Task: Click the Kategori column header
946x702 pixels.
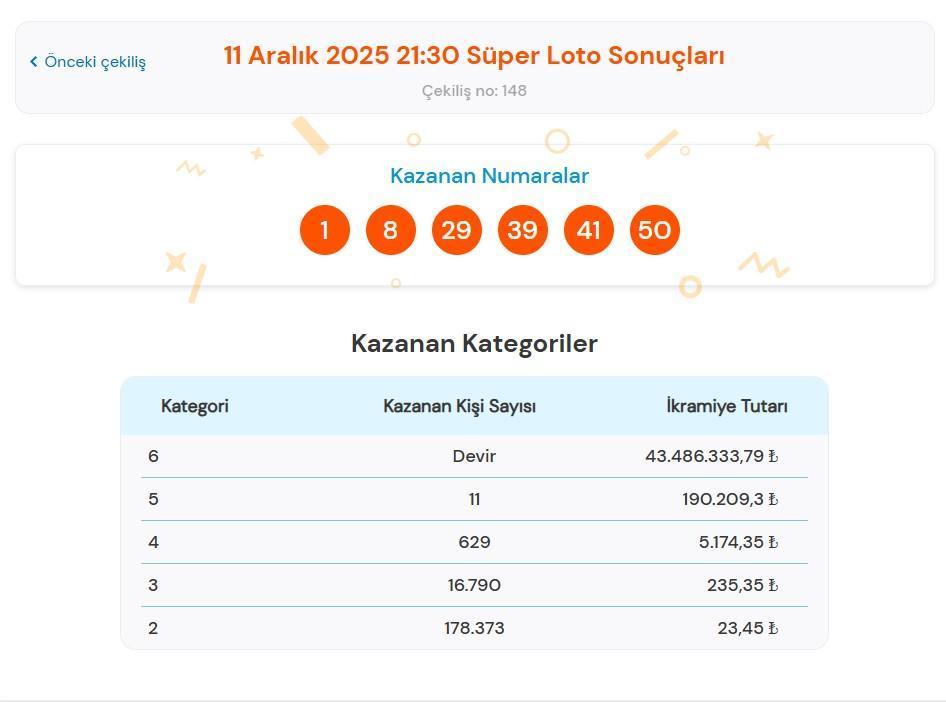Action: (x=195, y=406)
